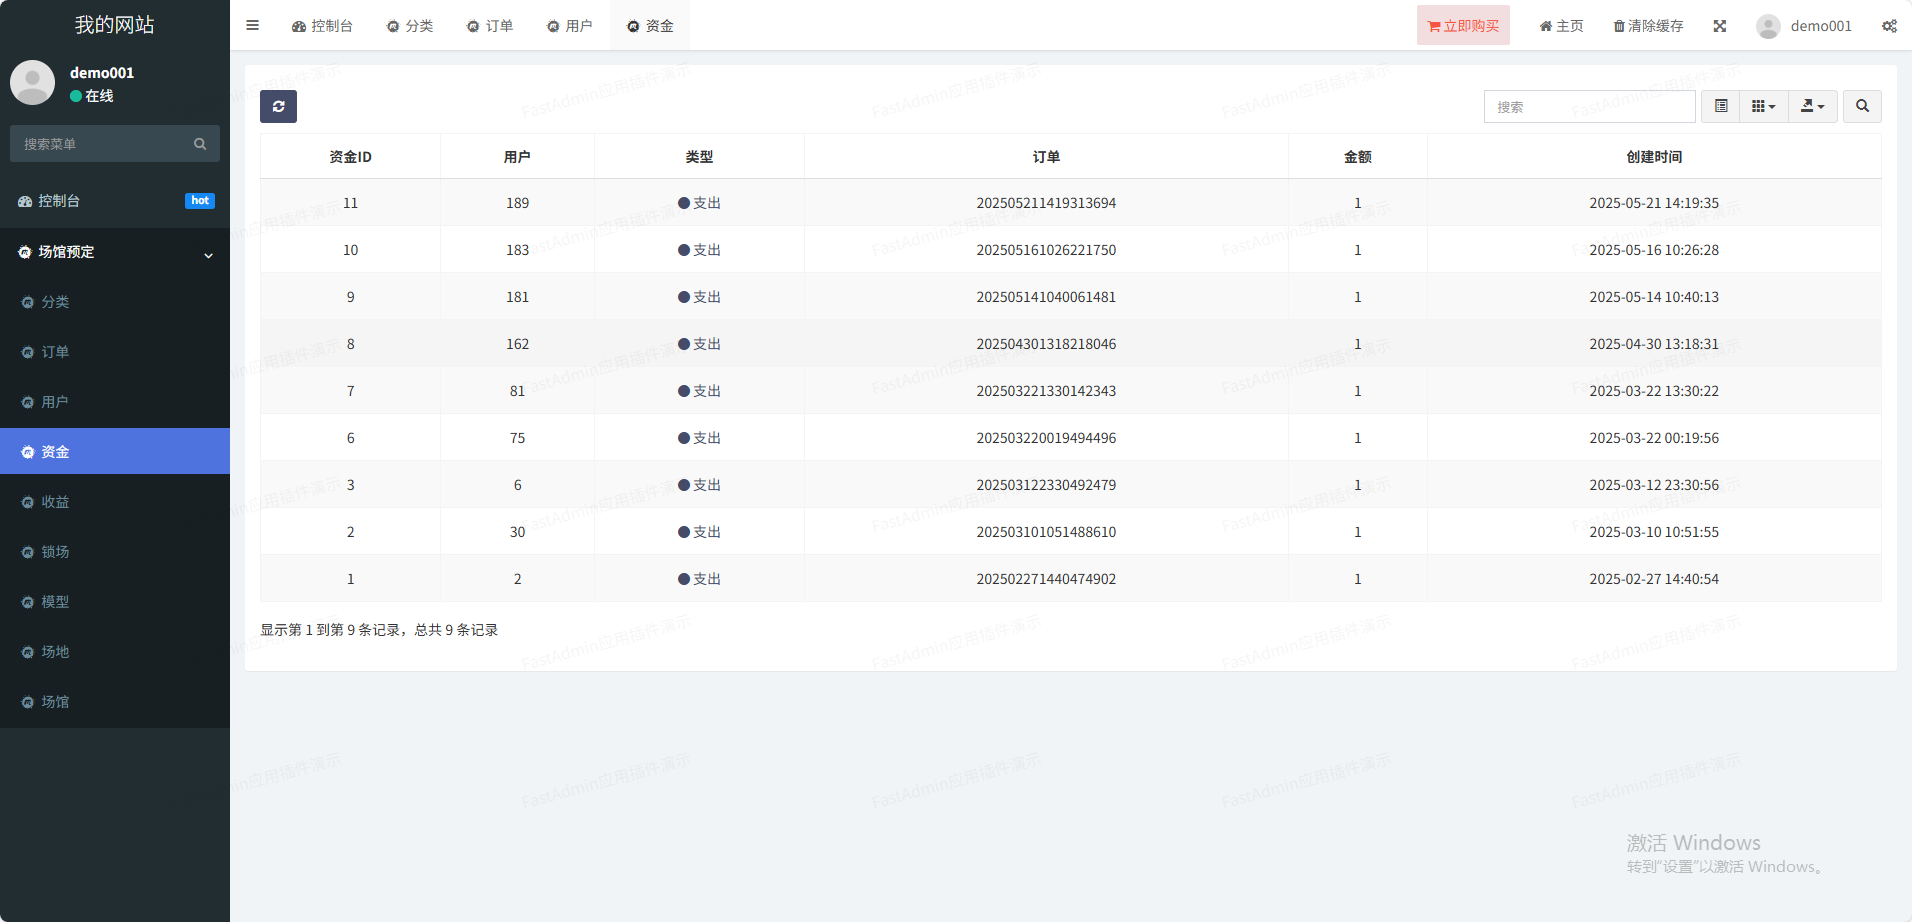Open the settings gears icon
This screenshot has height=922, width=1912.
(1889, 26)
